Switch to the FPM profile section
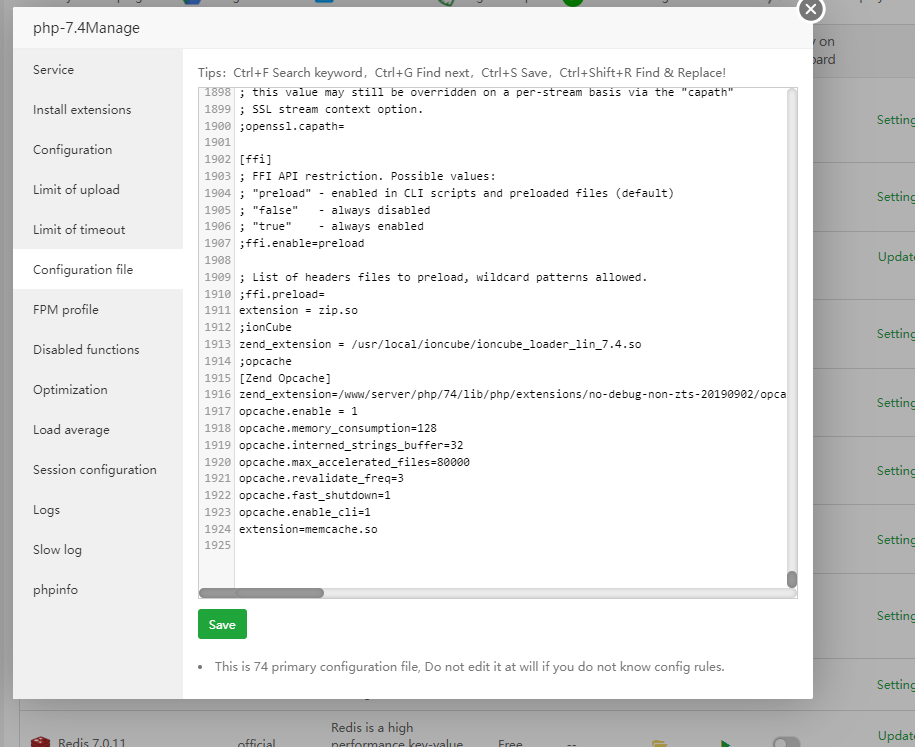915x747 pixels. click(x=66, y=310)
